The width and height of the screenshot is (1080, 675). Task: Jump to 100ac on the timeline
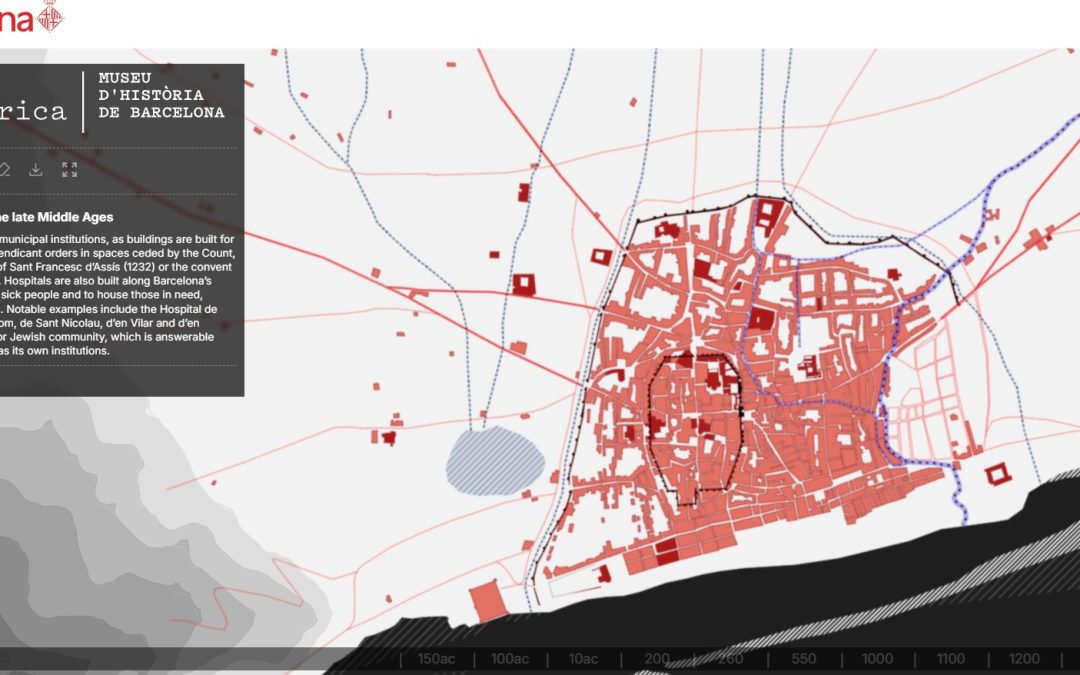click(x=509, y=659)
